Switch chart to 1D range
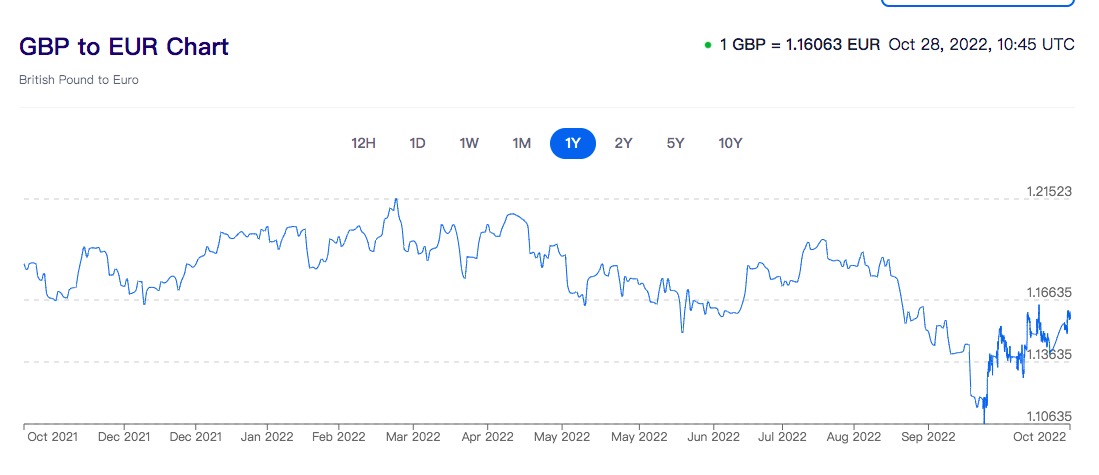This screenshot has height=475, width=1099. (x=417, y=143)
